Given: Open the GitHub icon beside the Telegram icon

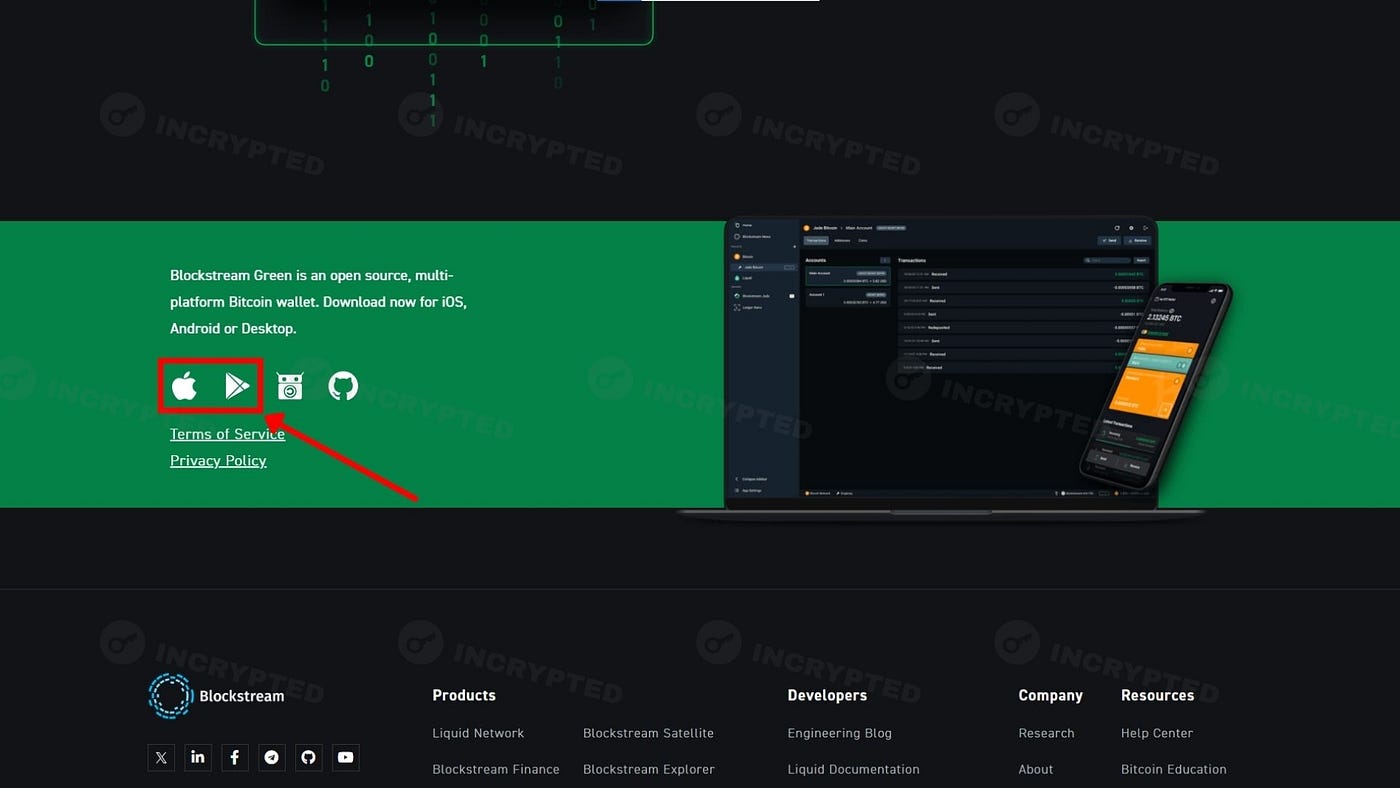Looking at the screenshot, I should click(309, 757).
